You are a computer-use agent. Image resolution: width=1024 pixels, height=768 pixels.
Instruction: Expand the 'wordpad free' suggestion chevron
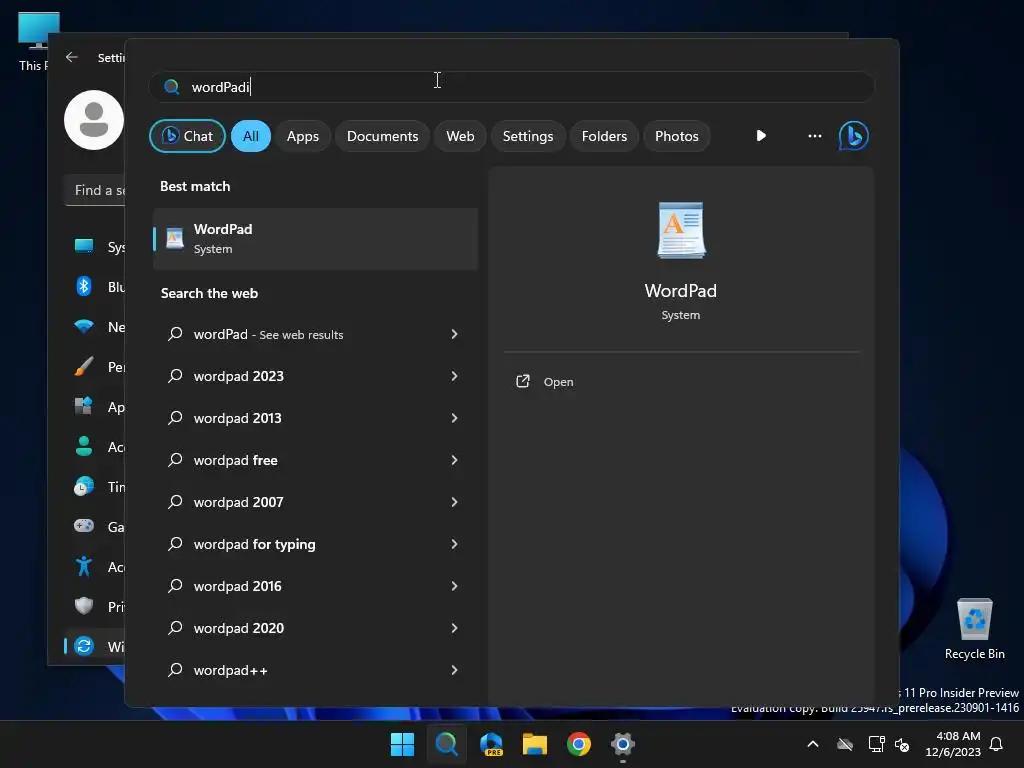click(455, 460)
